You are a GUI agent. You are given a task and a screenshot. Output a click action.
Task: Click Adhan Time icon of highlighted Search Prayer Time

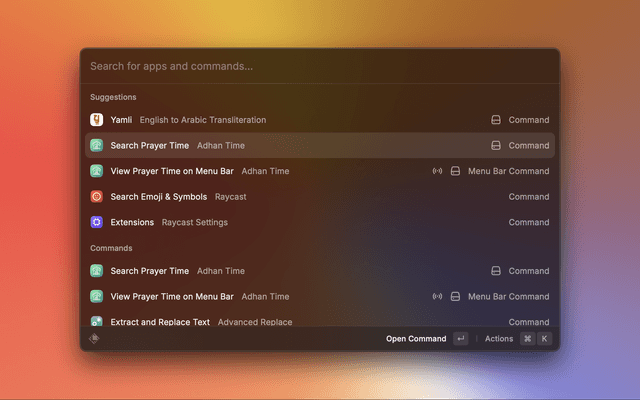tap(97, 146)
